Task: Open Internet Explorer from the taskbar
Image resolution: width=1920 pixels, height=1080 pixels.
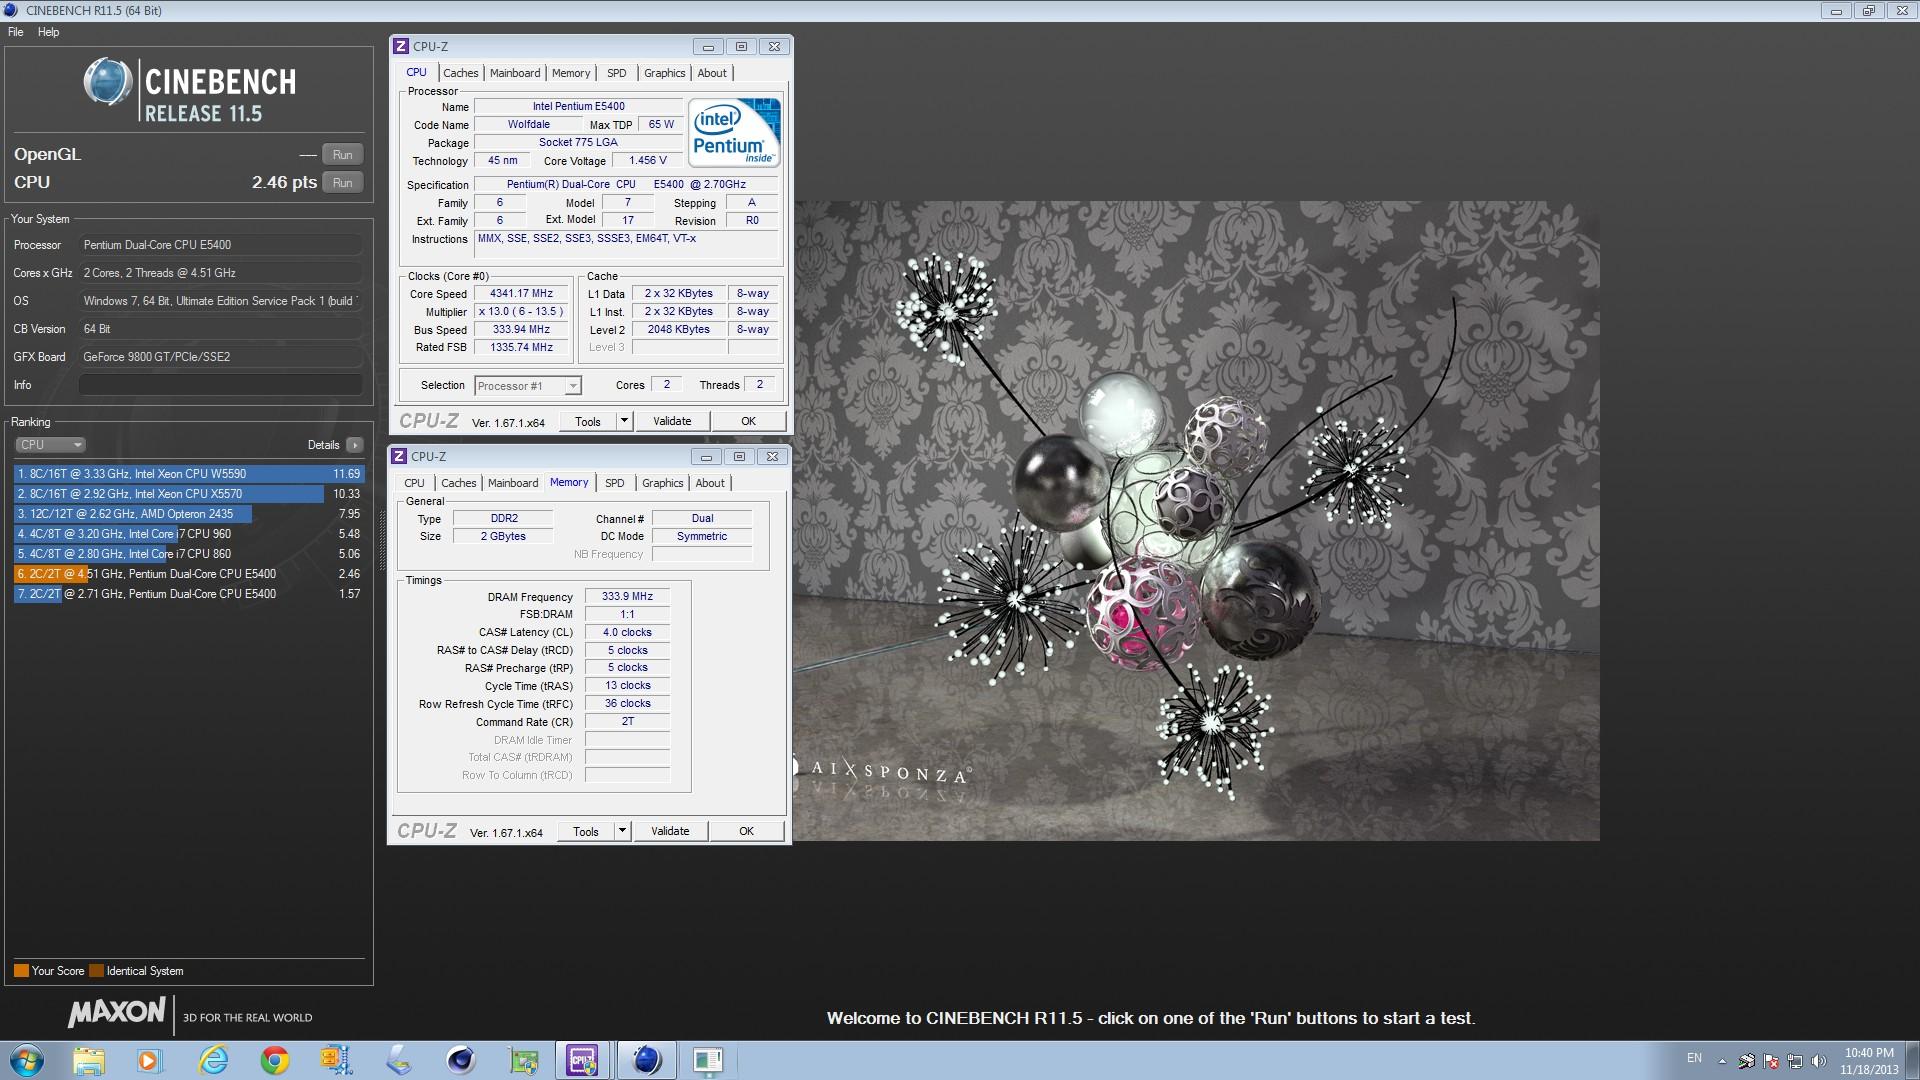Action: pos(213,1060)
